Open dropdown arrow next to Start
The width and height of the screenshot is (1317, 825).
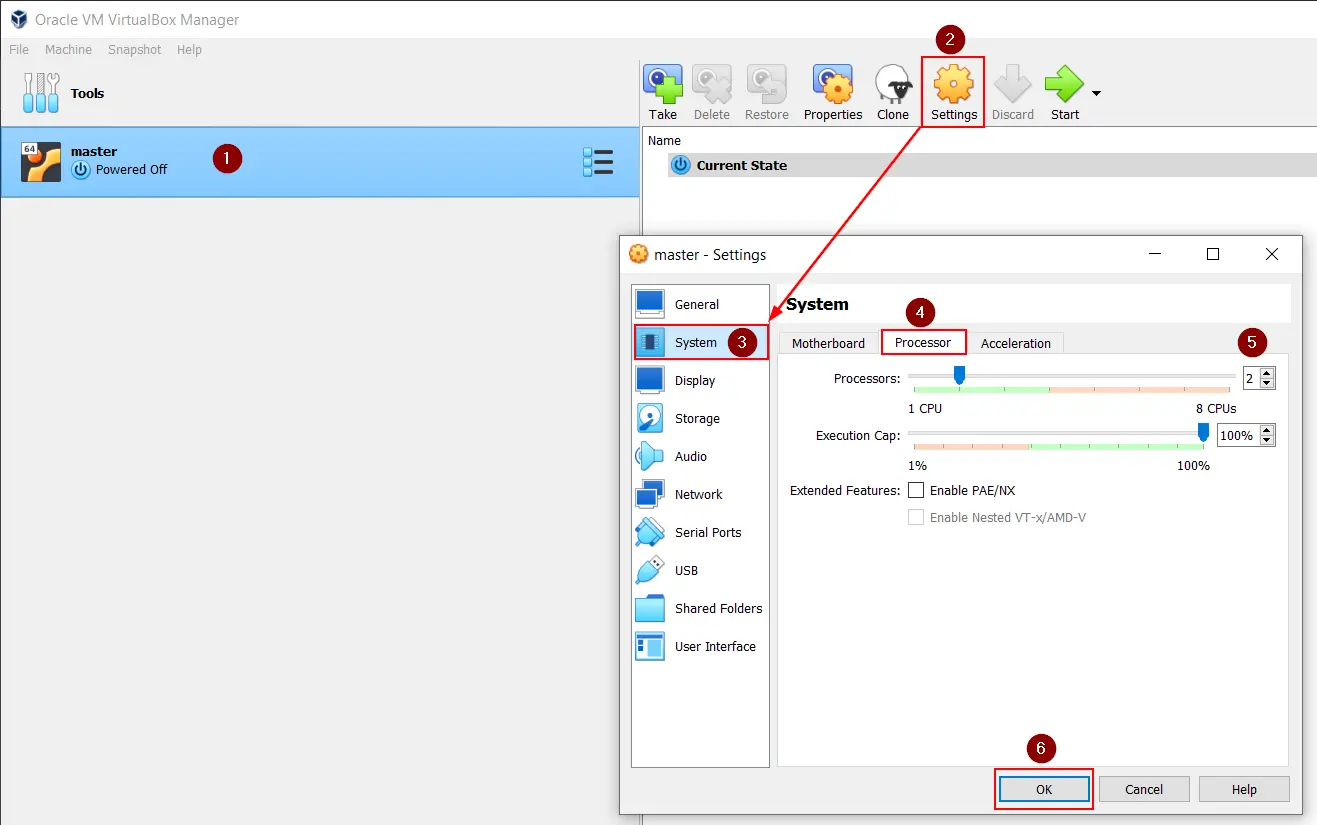tap(1096, 94)
